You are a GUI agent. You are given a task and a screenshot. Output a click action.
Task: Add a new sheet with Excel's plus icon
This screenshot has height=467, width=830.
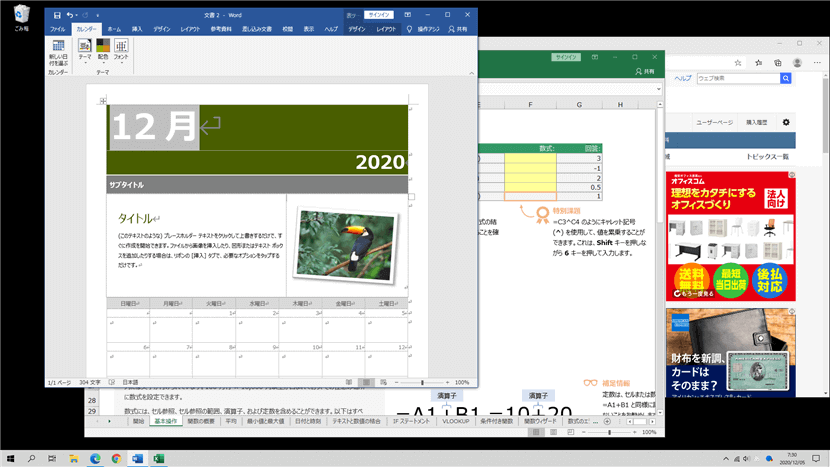coord(607,421)
